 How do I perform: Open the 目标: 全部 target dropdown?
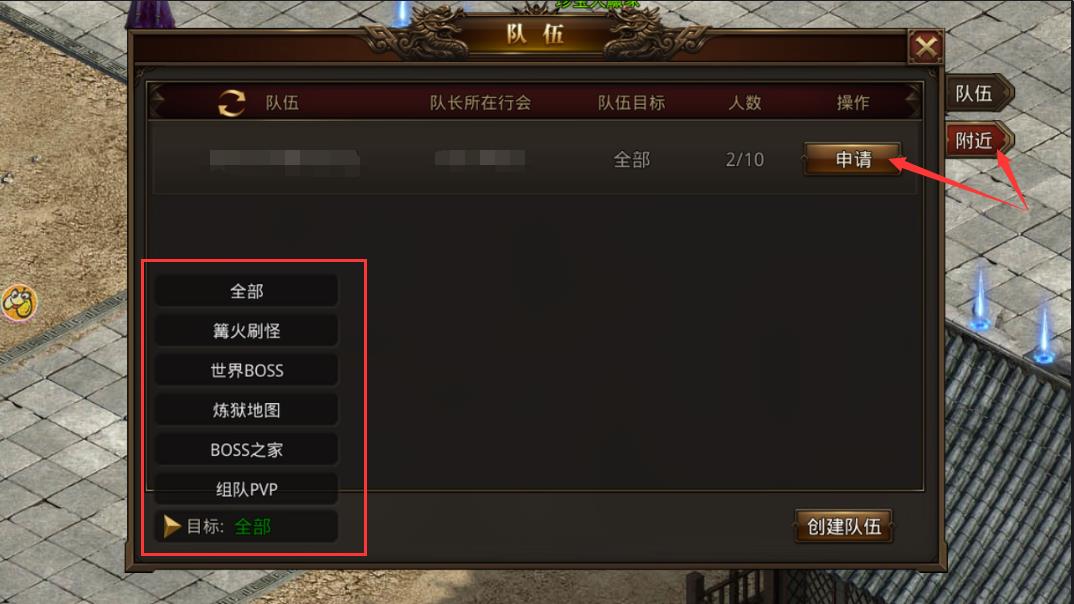click(x=247, y=526)
